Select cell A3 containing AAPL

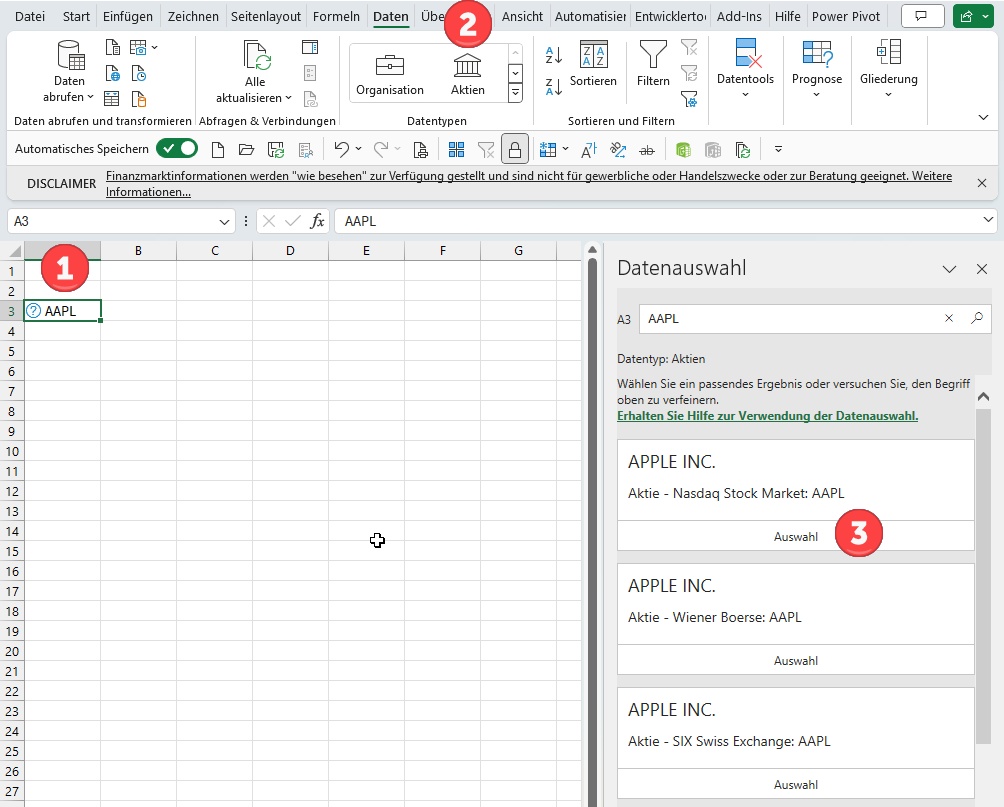click(62, 311)
